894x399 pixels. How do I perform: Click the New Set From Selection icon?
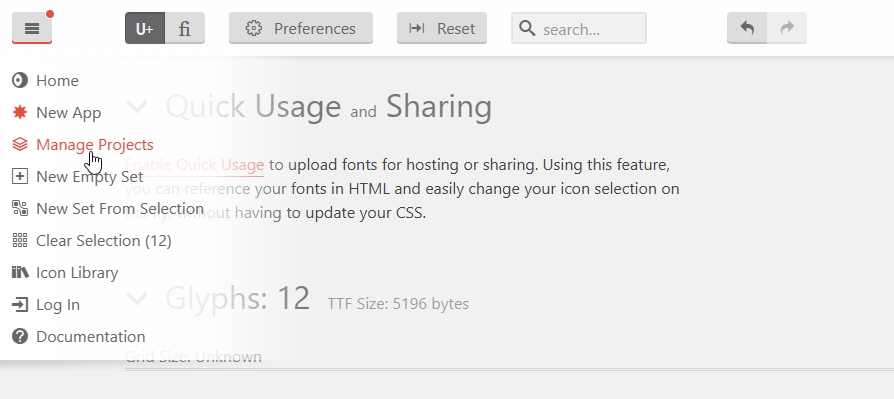[x=20, y=208]
